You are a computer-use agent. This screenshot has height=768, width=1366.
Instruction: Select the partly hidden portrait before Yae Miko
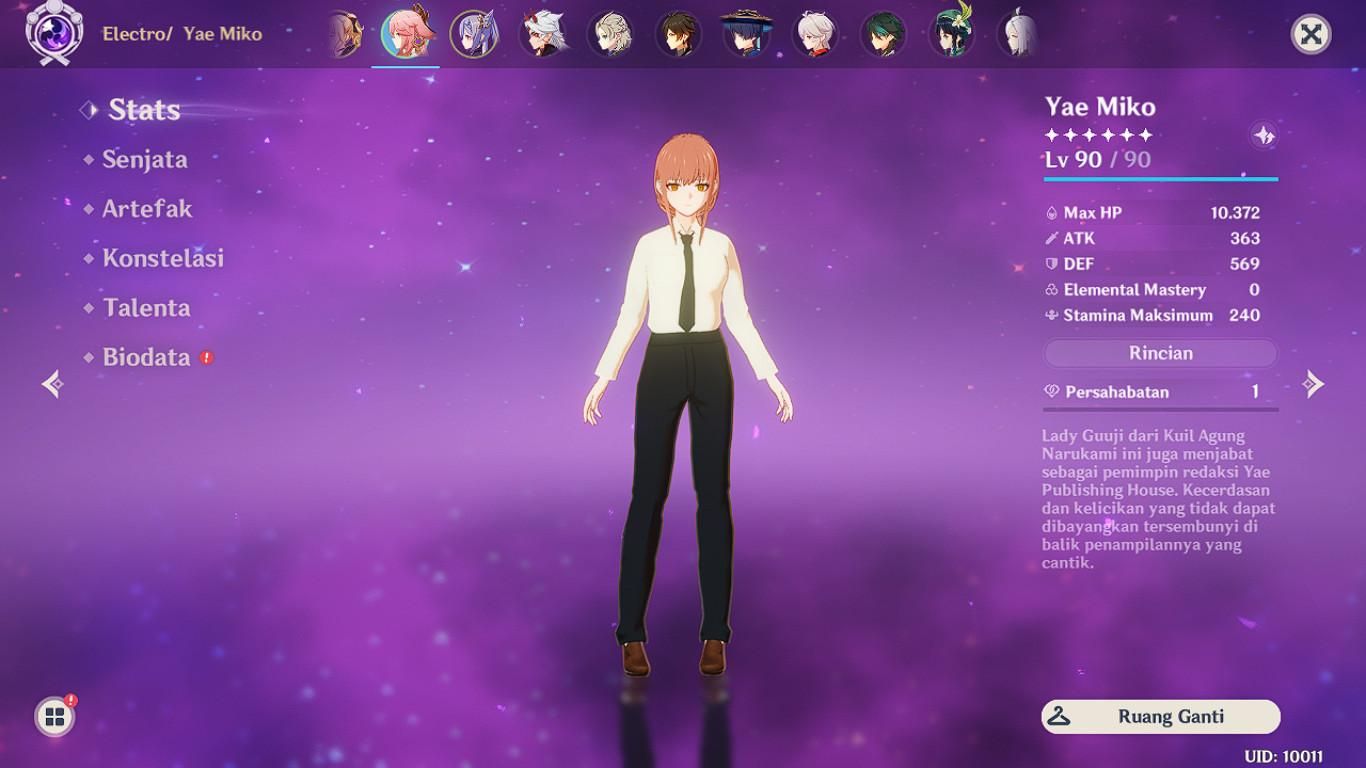pos(345,34)
